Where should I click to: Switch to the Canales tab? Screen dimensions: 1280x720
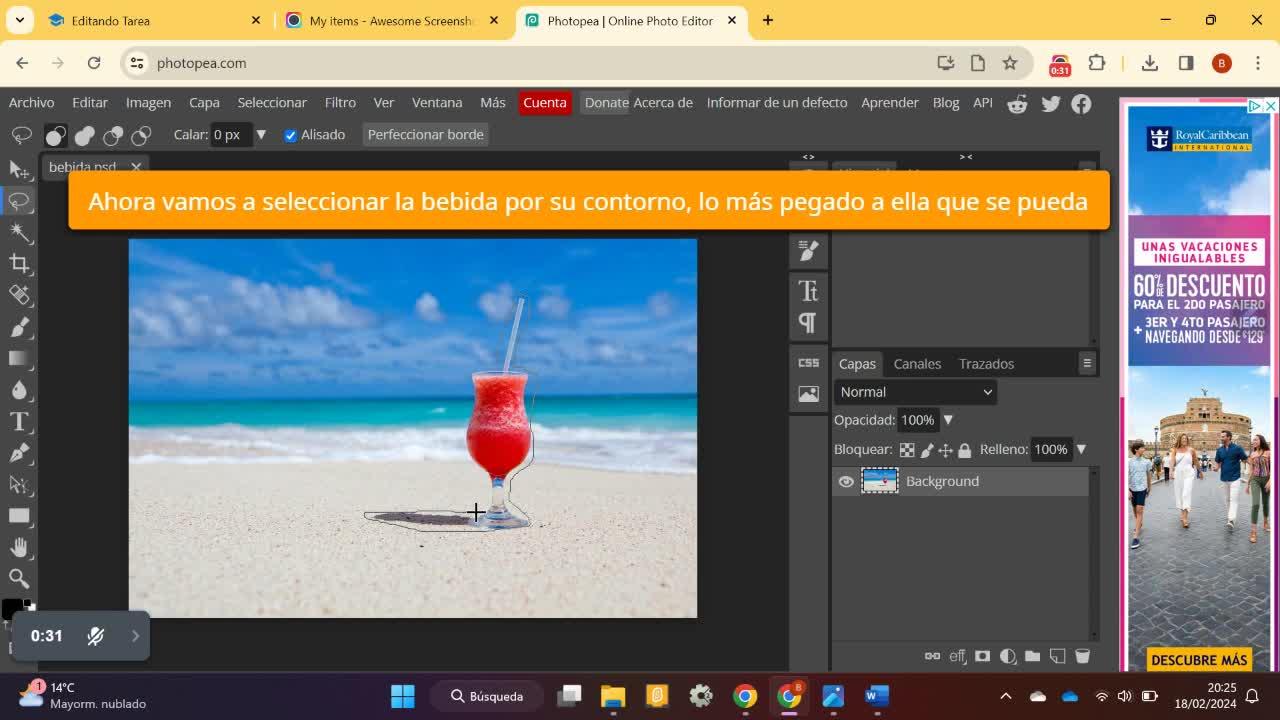(916, 363)
